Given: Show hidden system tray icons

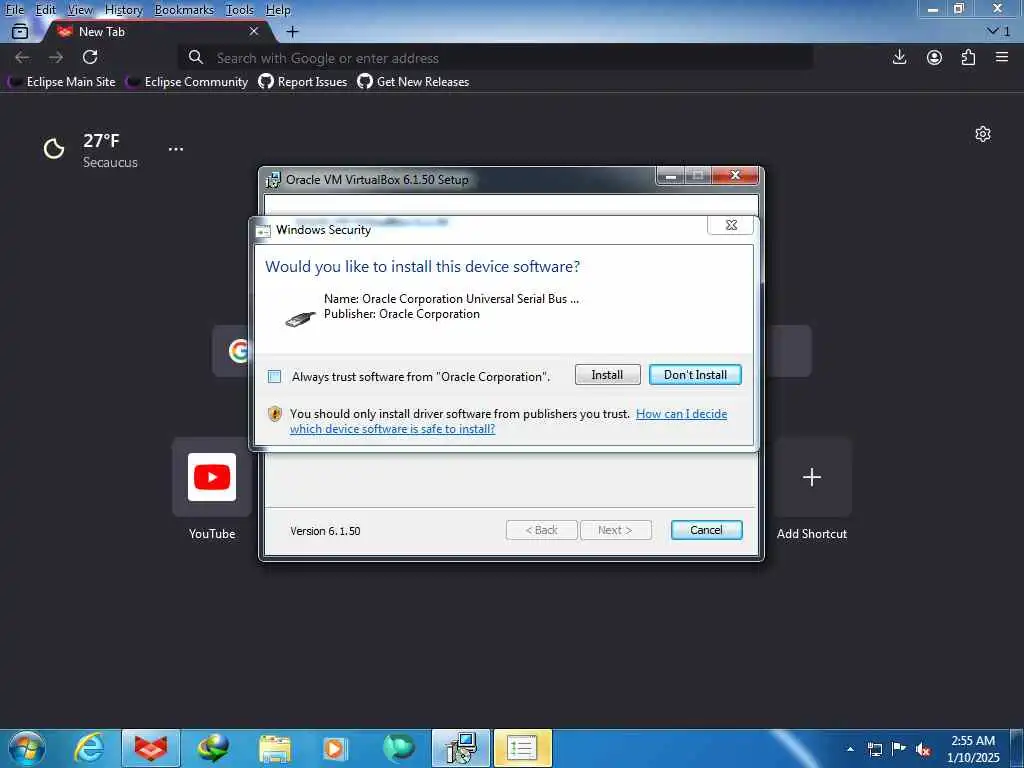Looking at the screenshot, I should coord(850,749).
